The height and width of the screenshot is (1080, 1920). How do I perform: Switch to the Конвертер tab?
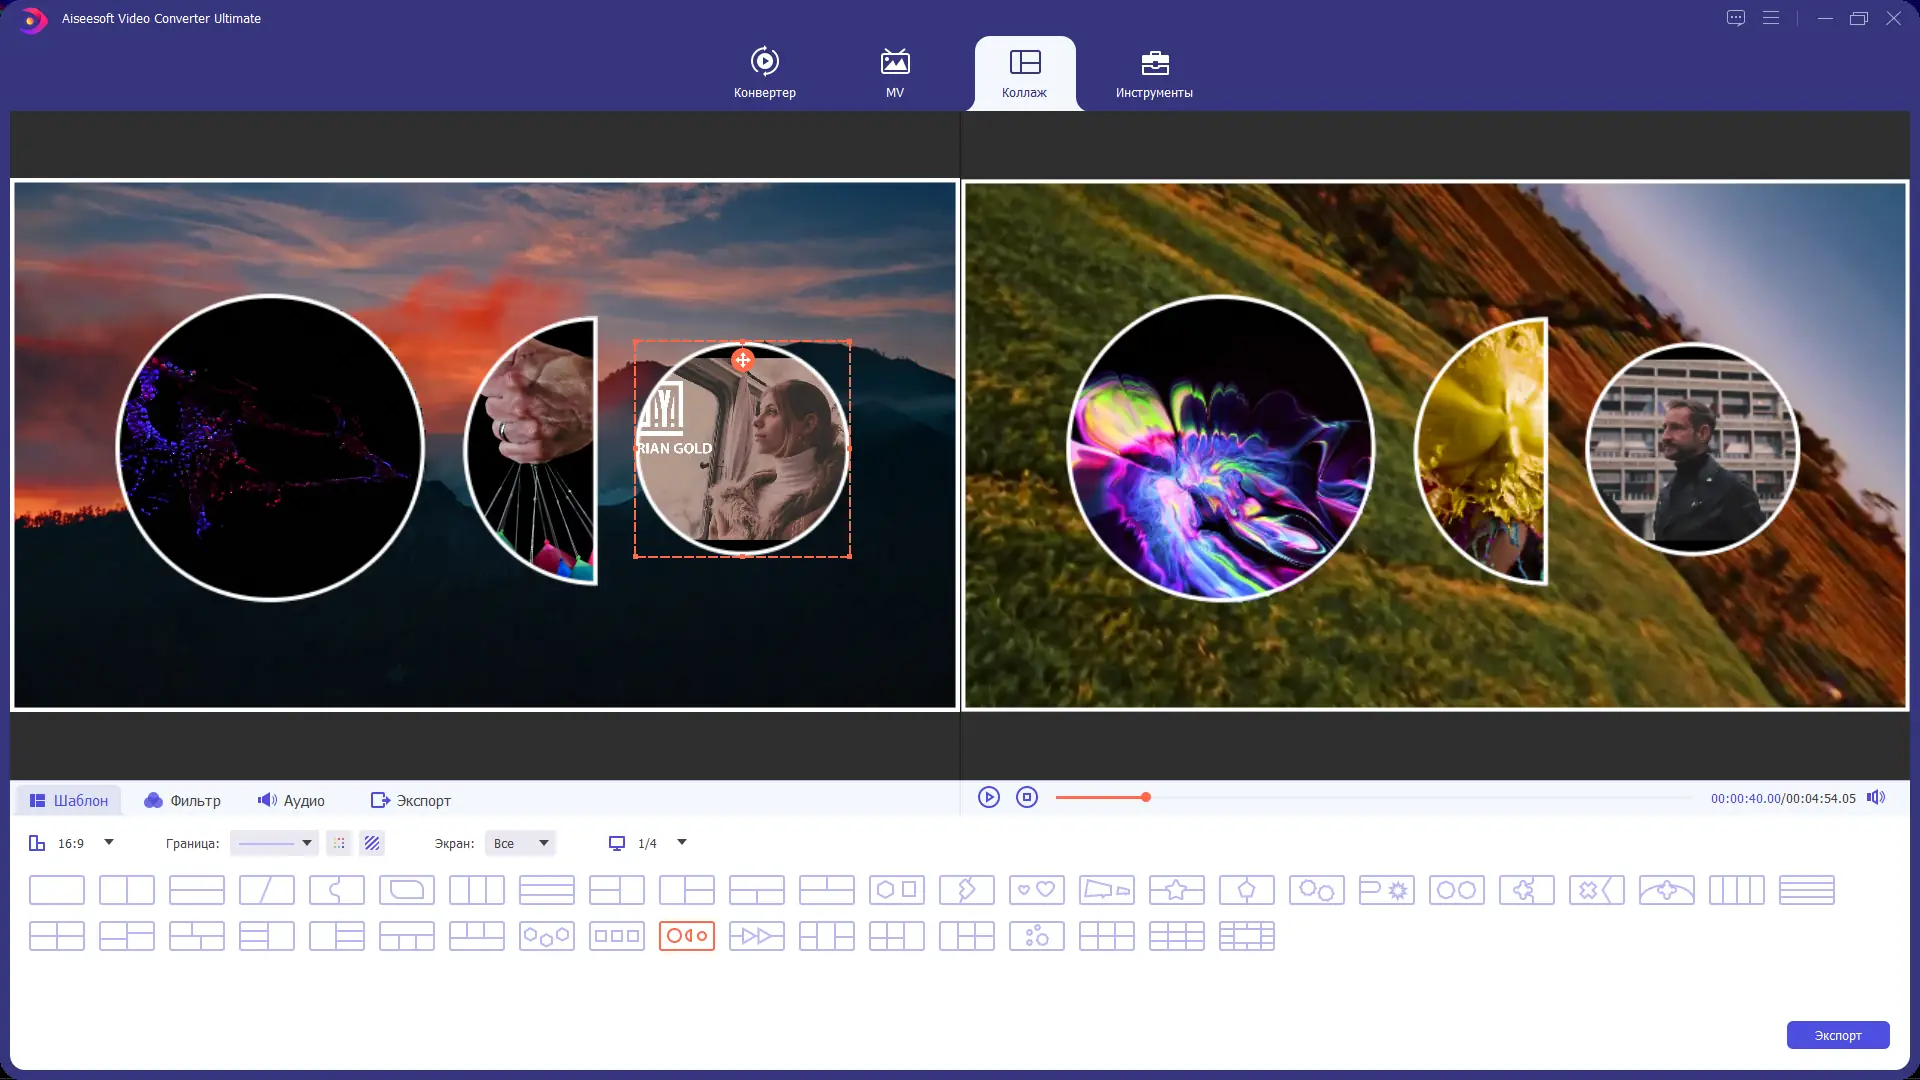click(x=764, y=73)
